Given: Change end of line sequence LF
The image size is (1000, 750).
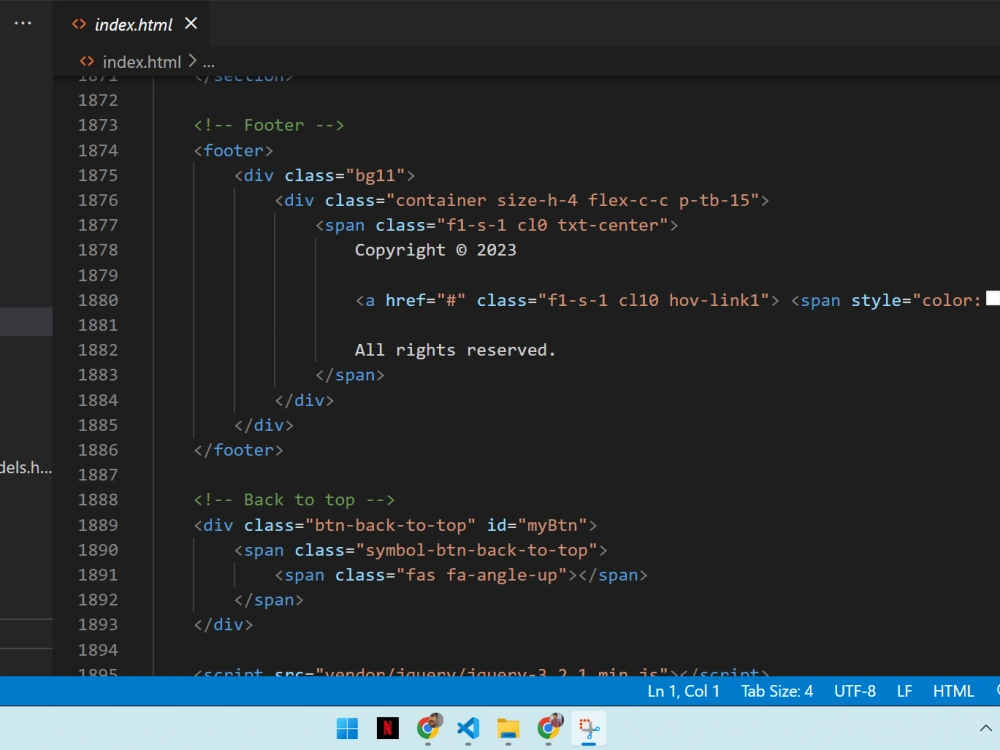Looking at the screenshot, I should pyautogui.click(x=904, y=691).
